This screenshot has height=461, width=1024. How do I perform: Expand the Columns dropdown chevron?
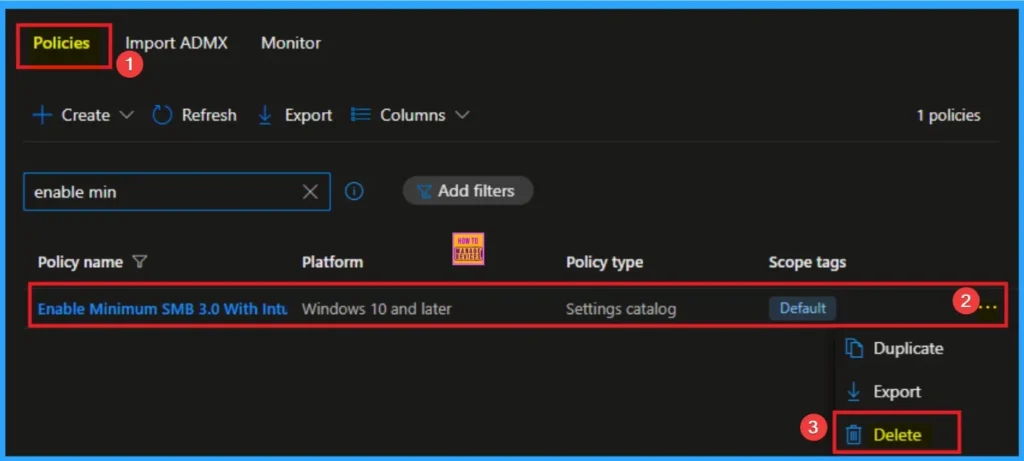click(462, 115)
